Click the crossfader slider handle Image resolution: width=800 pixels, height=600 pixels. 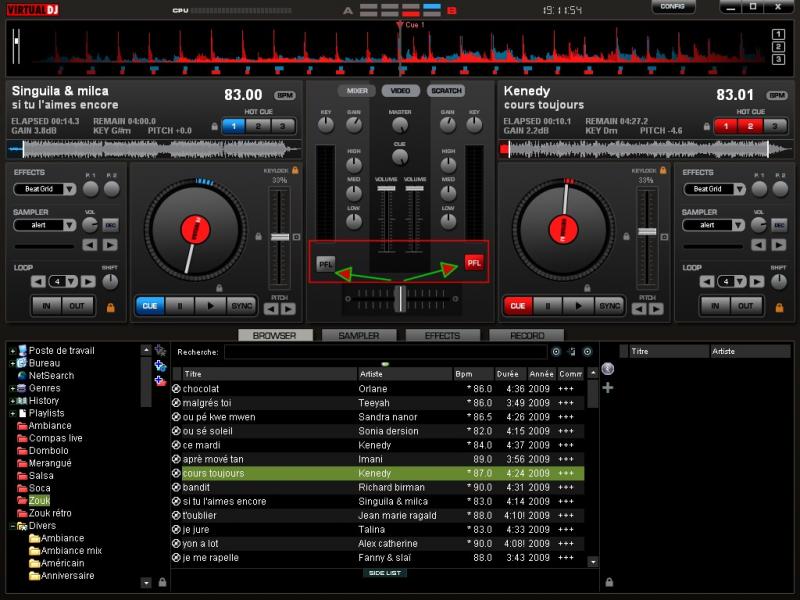pos(400,298)
